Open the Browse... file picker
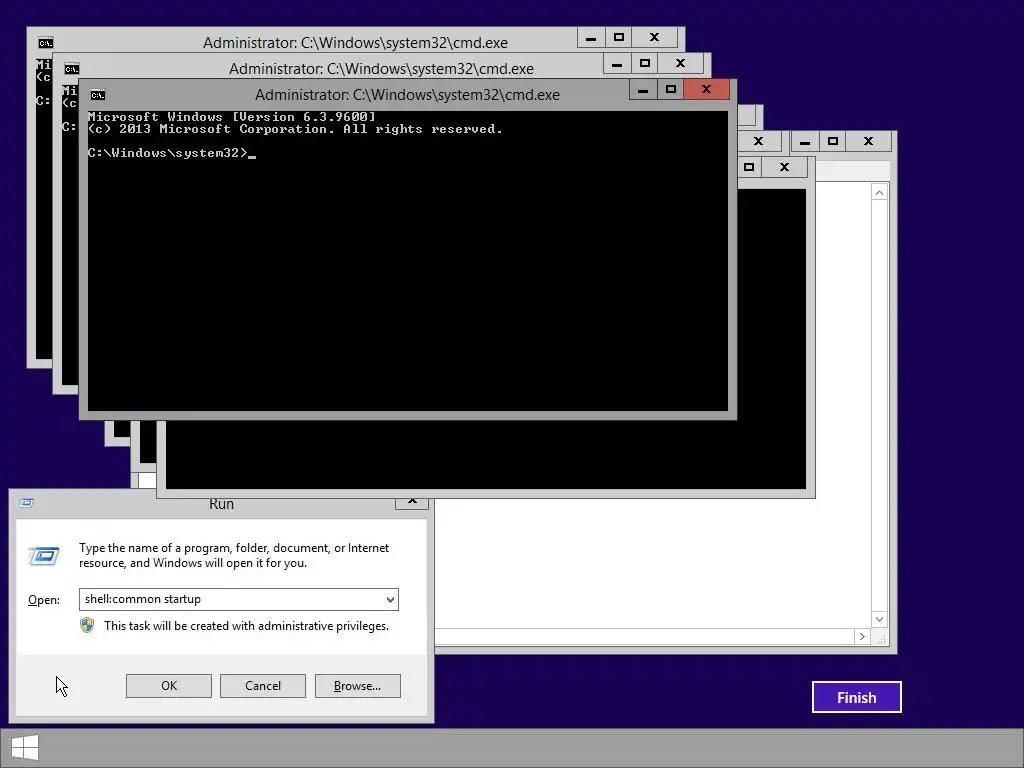The height and width of the screenshot is (768, 1024). coord(357,686)
